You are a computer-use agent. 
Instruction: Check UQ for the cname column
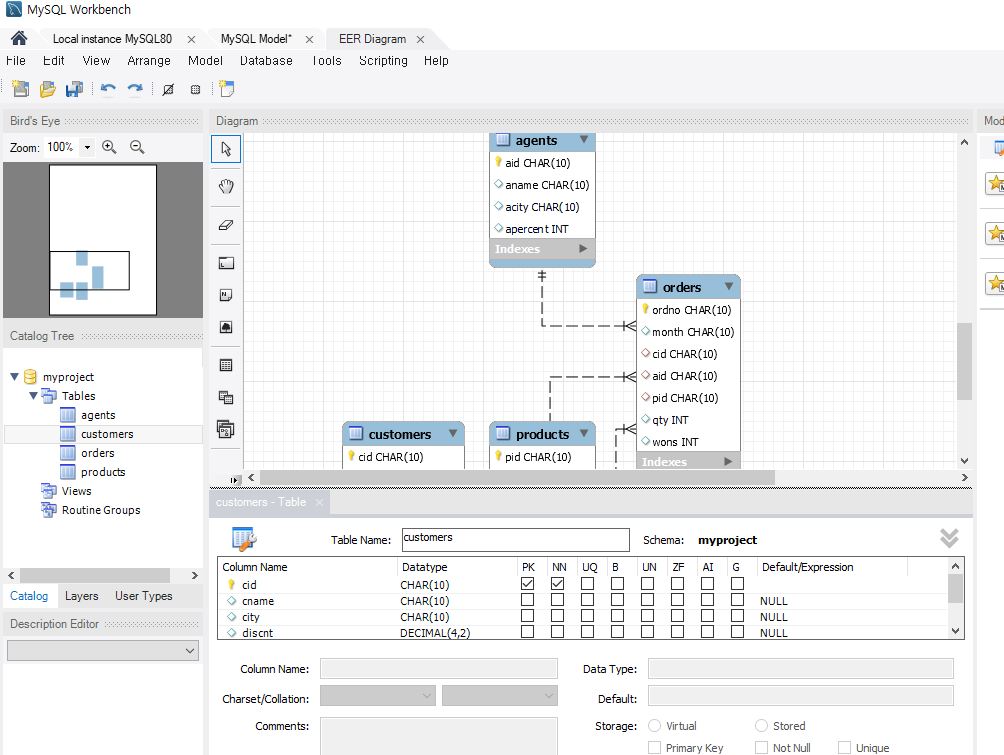click(x=587, y=600)
